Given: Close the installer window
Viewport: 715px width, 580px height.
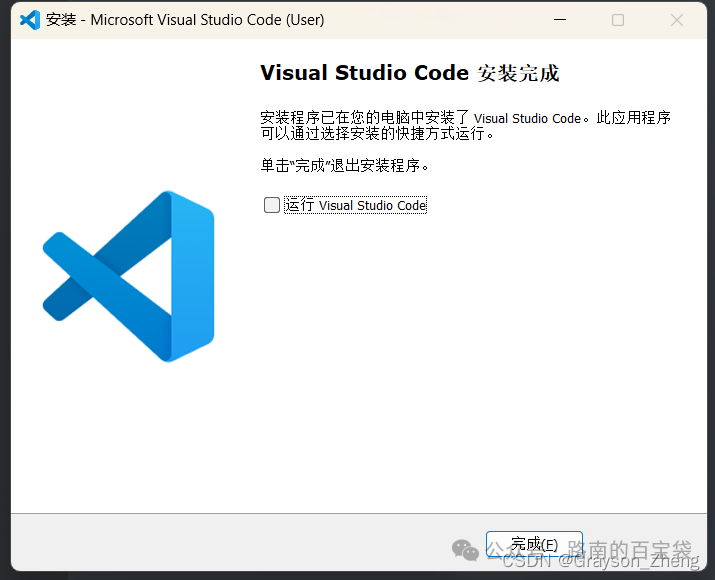Looking at the screenshot, I should pyautogui.click(x=677, y=20).
